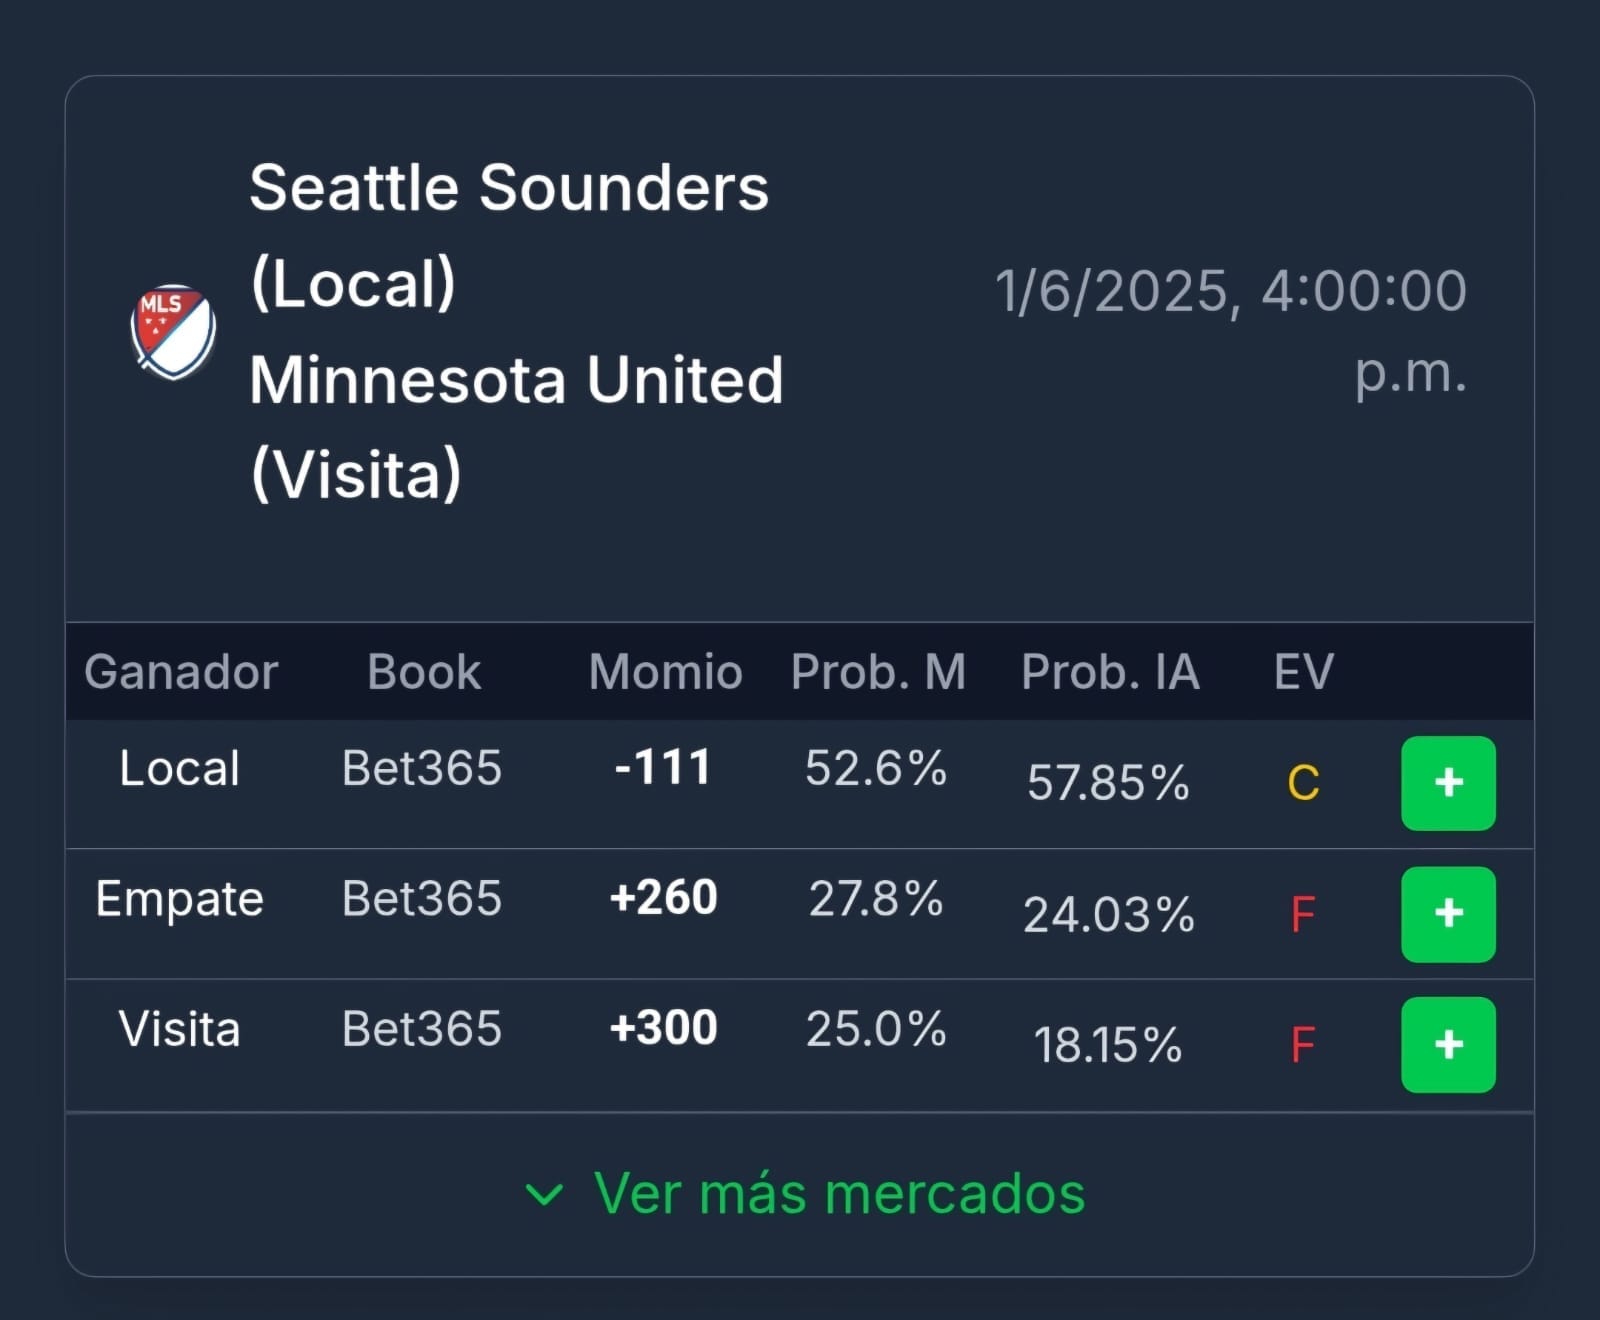This screenshot has width=1600, height=1320.
Task: Open the Minnesota United (Visita) team name
Action: [x=516, y=427]
